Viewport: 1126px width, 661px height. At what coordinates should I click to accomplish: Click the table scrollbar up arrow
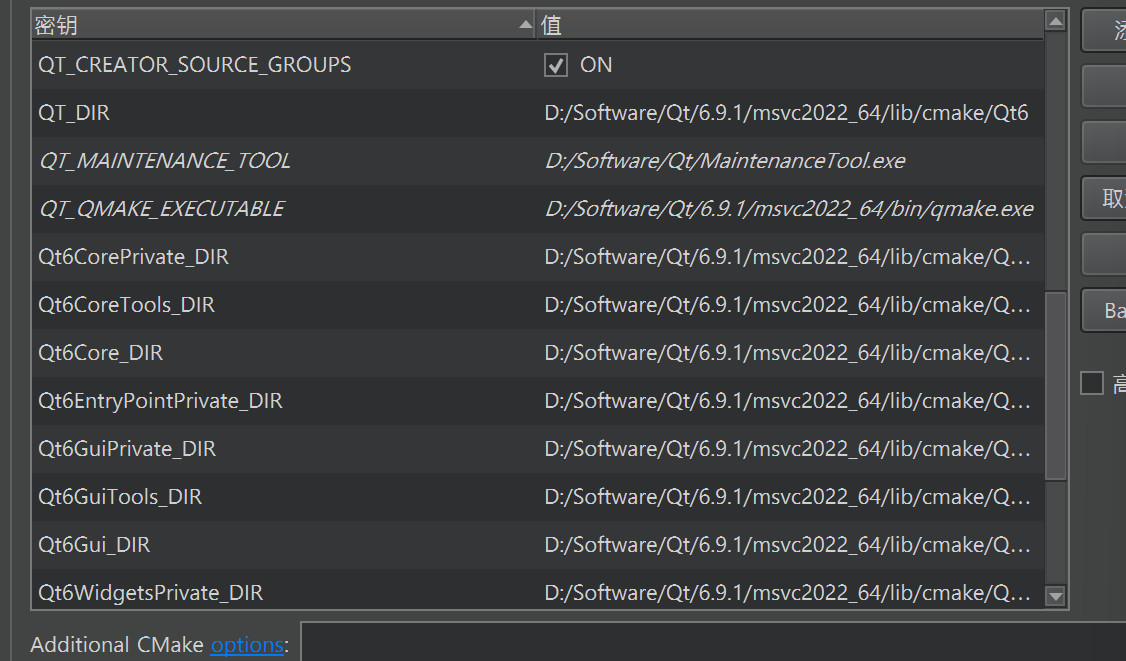click(x=1055, y=22)
